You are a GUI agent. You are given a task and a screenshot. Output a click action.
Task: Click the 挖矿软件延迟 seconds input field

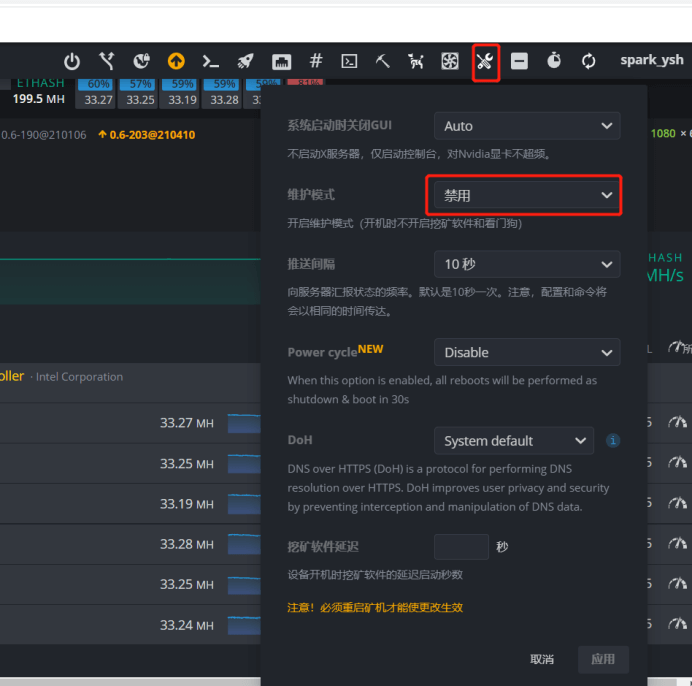pos(461,547)
